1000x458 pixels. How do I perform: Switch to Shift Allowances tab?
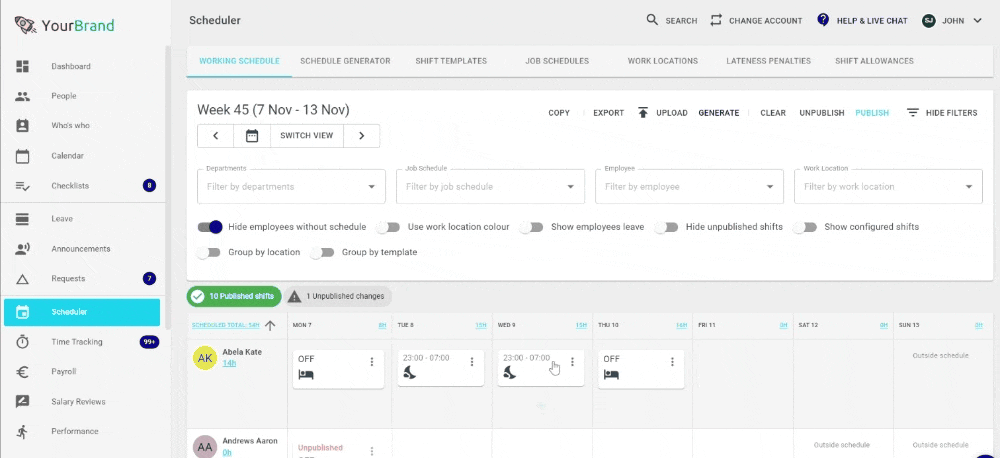point(874,61)
